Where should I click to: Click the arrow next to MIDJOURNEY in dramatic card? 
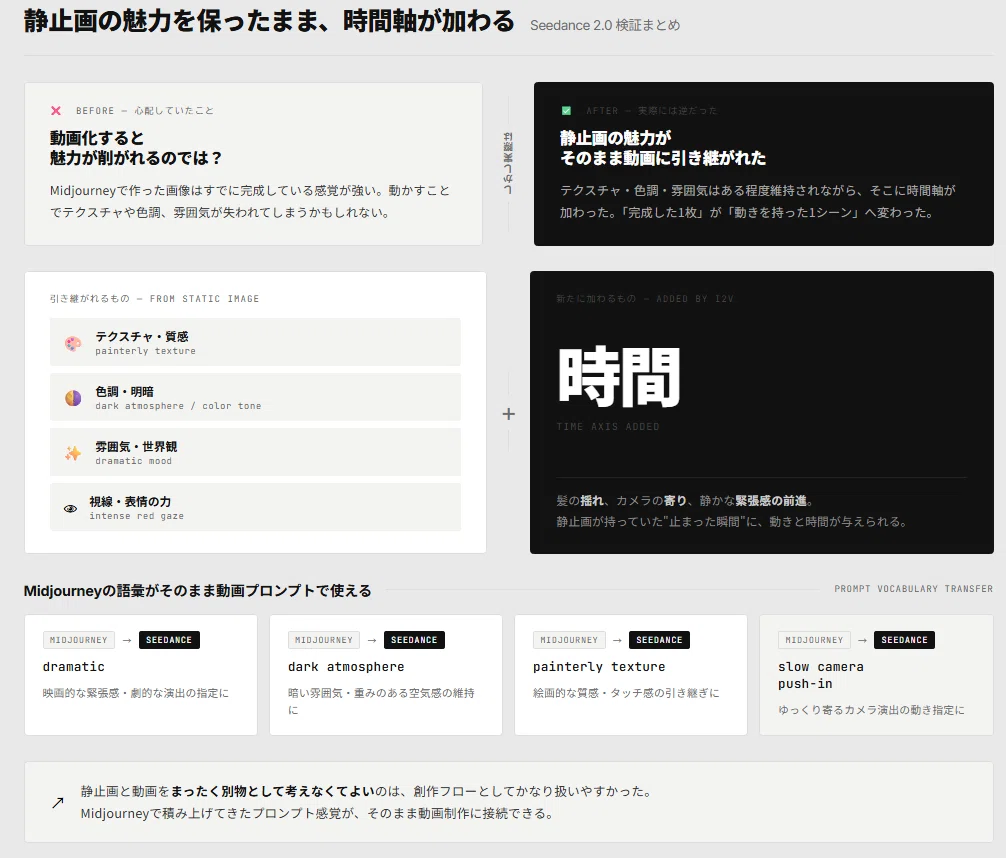coord(127,640)
